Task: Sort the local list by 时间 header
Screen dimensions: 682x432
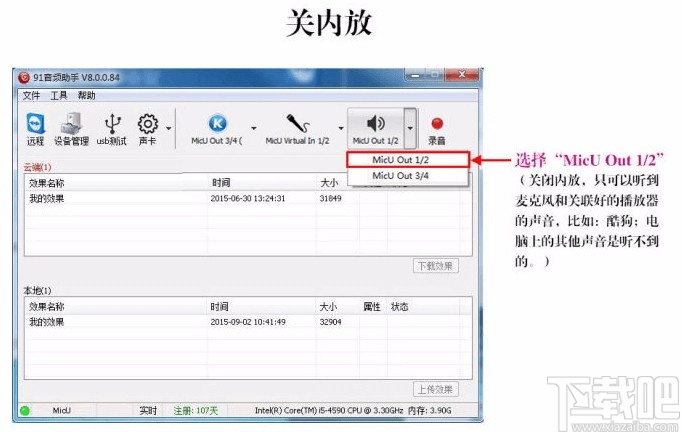Action: point(262,307)
